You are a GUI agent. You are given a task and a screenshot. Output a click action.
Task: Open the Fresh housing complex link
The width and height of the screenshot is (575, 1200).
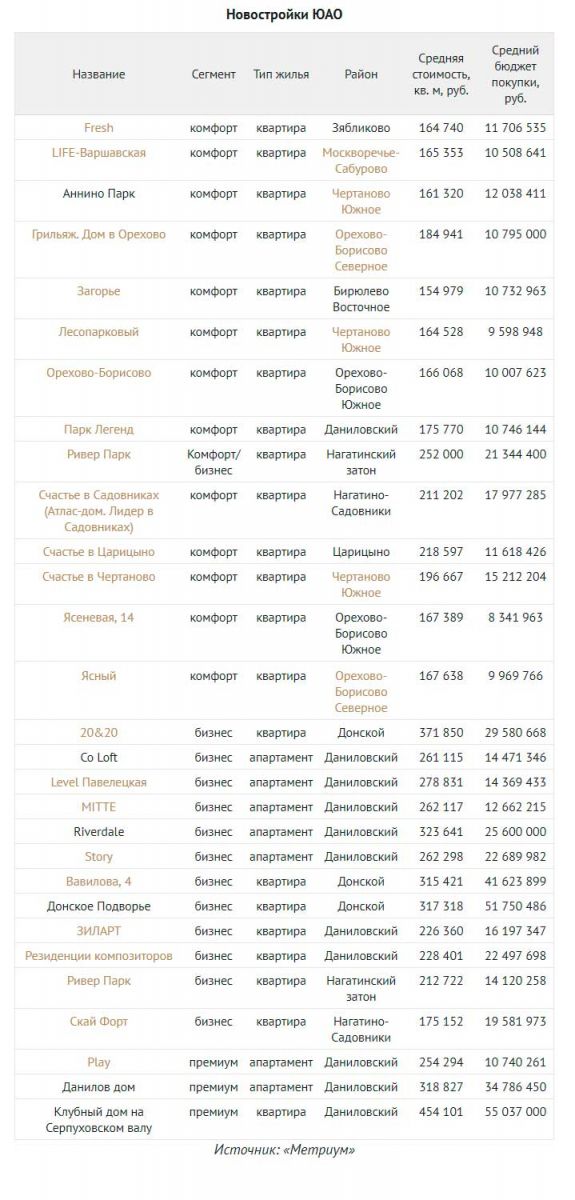(98, 128)
